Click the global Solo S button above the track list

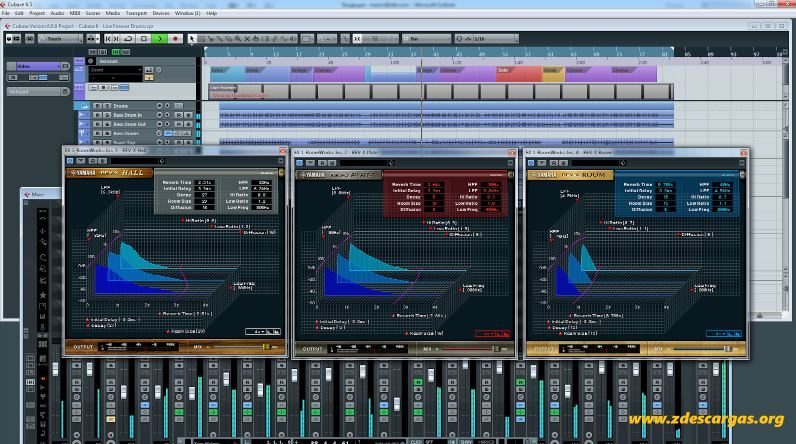tap(102, 52)
